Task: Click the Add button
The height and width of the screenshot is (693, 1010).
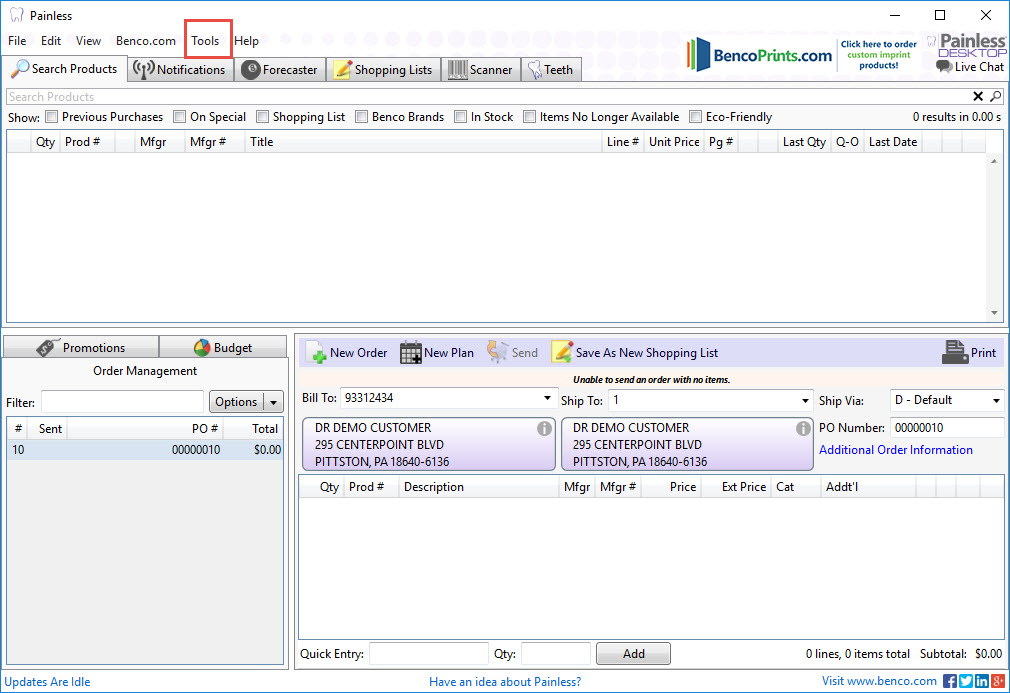Action: tap(633, 654)
